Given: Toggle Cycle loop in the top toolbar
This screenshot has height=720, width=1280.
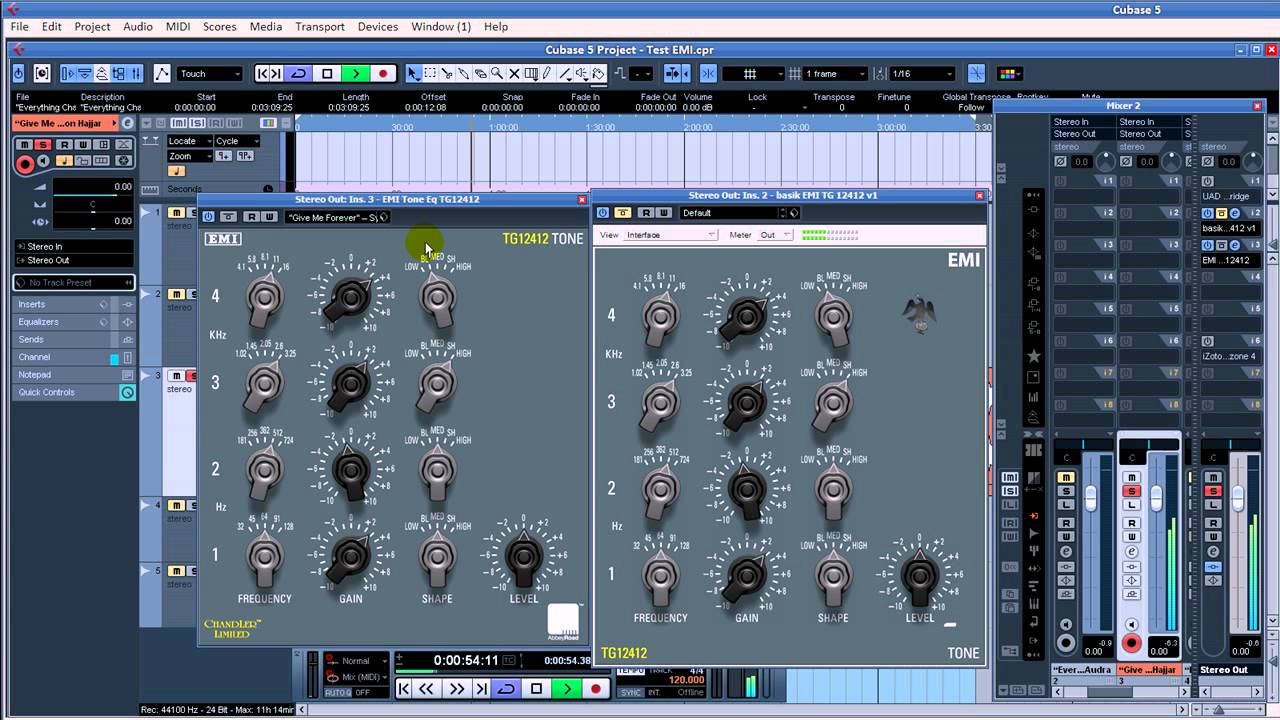Looking at the screenshot, I should tap(298, 74).
